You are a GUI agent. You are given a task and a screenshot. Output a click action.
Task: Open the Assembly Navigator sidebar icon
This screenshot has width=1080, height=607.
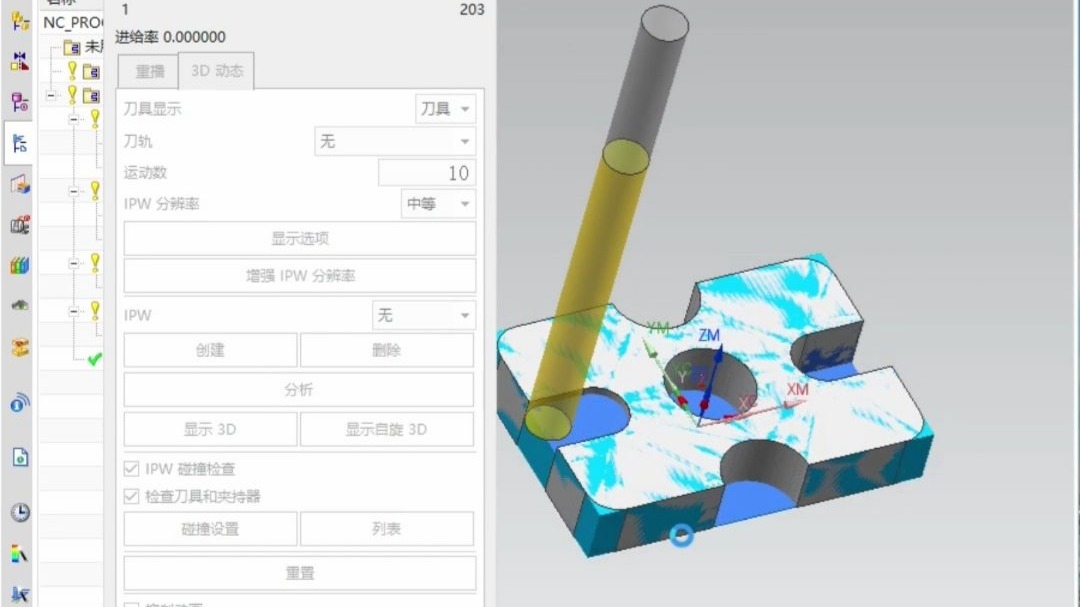click(19, 21)
